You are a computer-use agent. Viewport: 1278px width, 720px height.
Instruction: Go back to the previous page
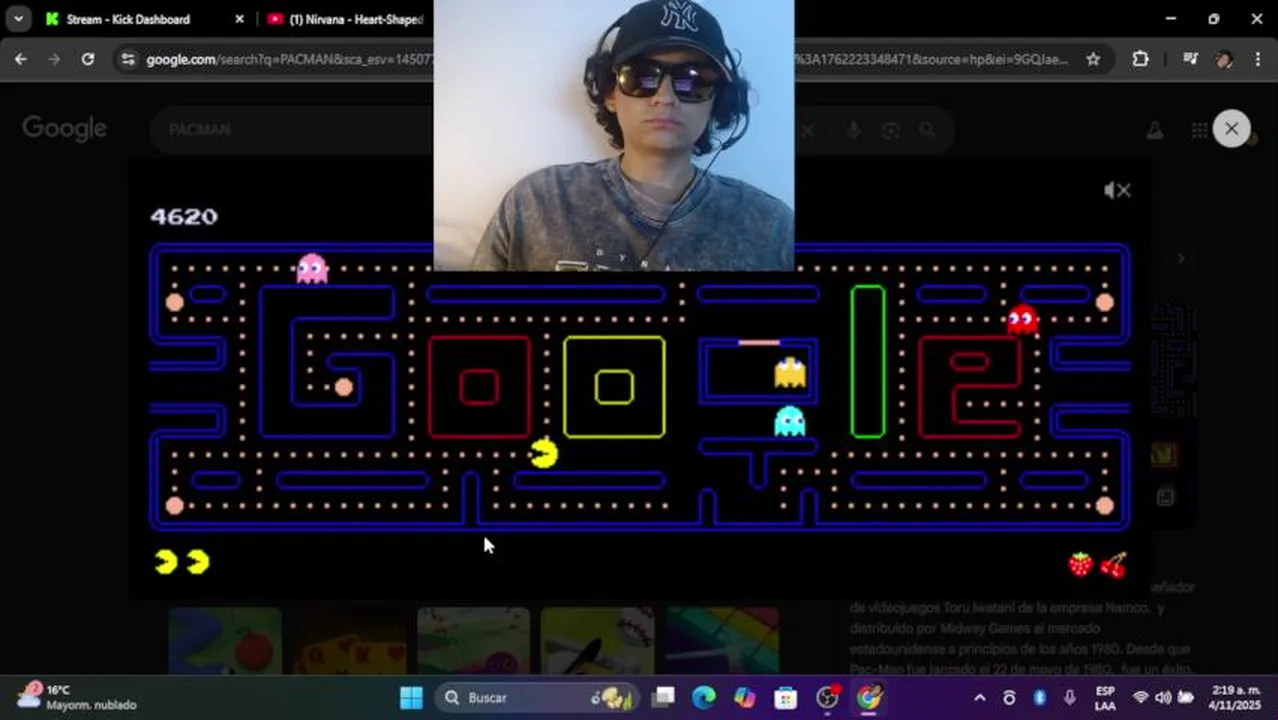pos(21,59)
